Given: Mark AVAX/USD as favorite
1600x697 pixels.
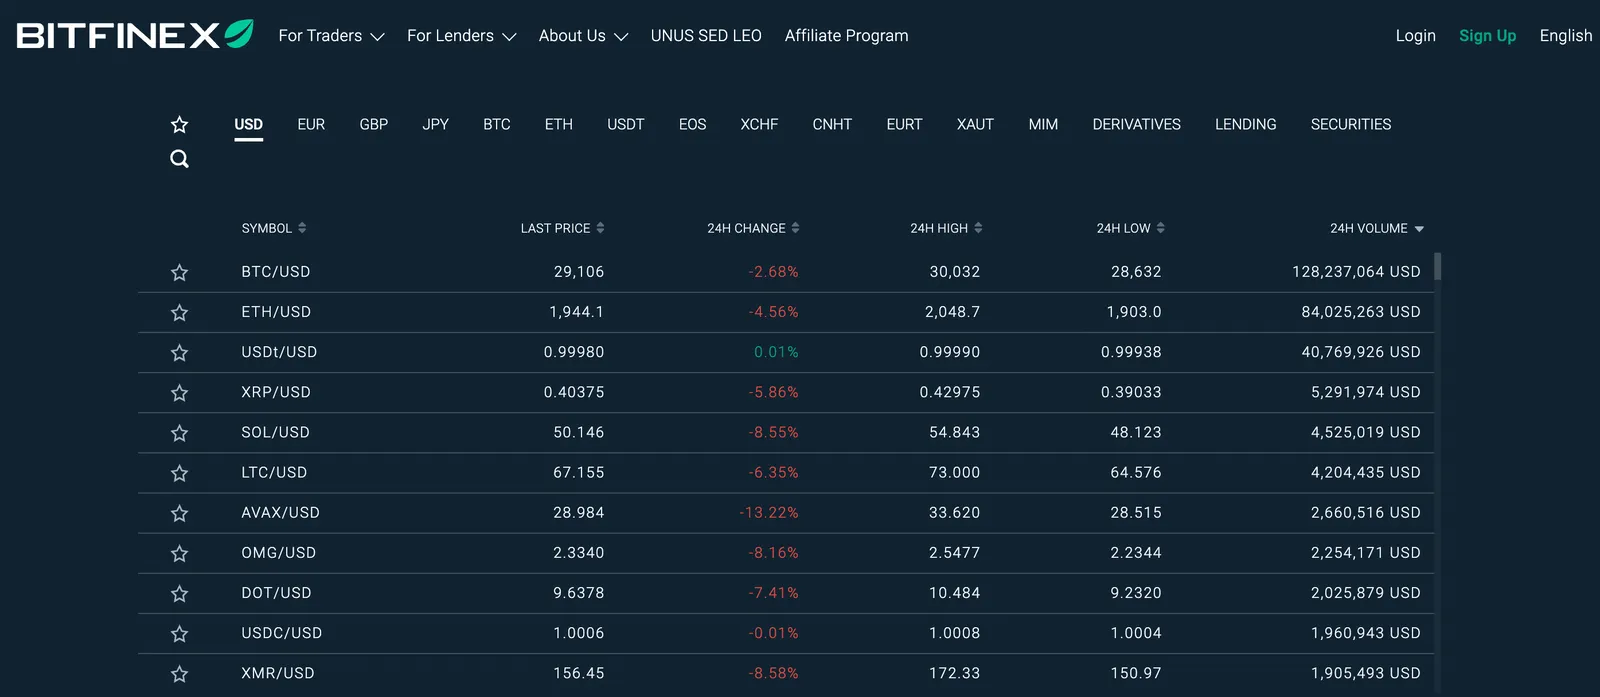Looking at the screenshot, I should pyautogui.click(x=179, y=513).
